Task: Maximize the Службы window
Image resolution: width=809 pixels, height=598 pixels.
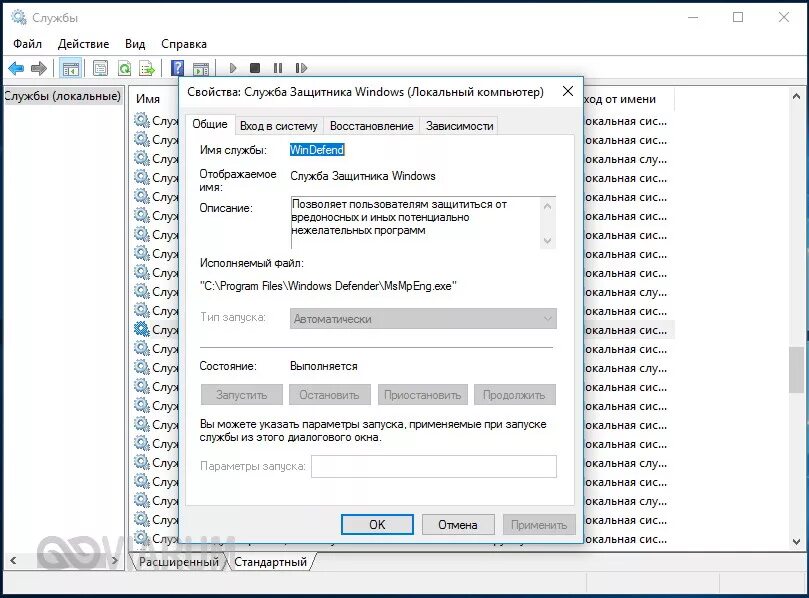Action: (x=738, y=18)
